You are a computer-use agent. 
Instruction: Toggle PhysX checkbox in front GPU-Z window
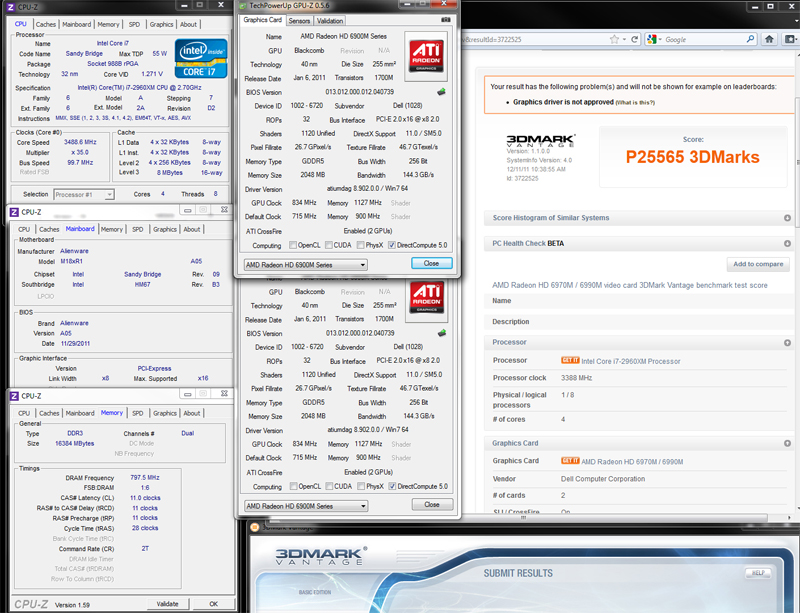tap(361, 245)
